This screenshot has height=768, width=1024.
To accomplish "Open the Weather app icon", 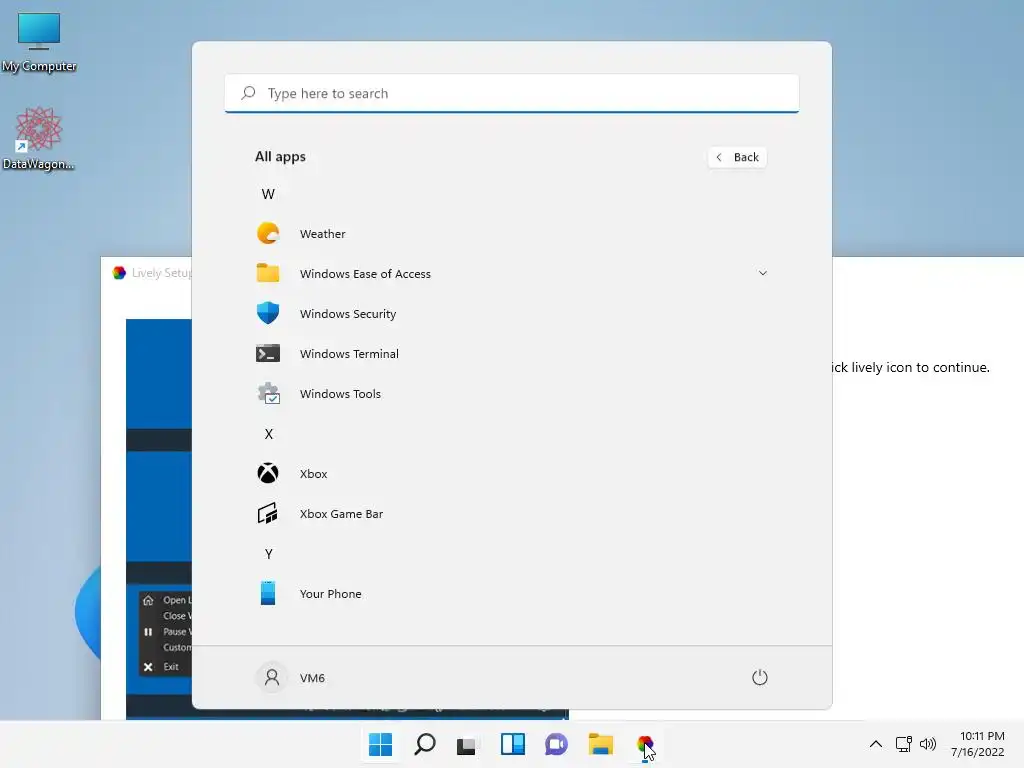I will click(268, 233).
